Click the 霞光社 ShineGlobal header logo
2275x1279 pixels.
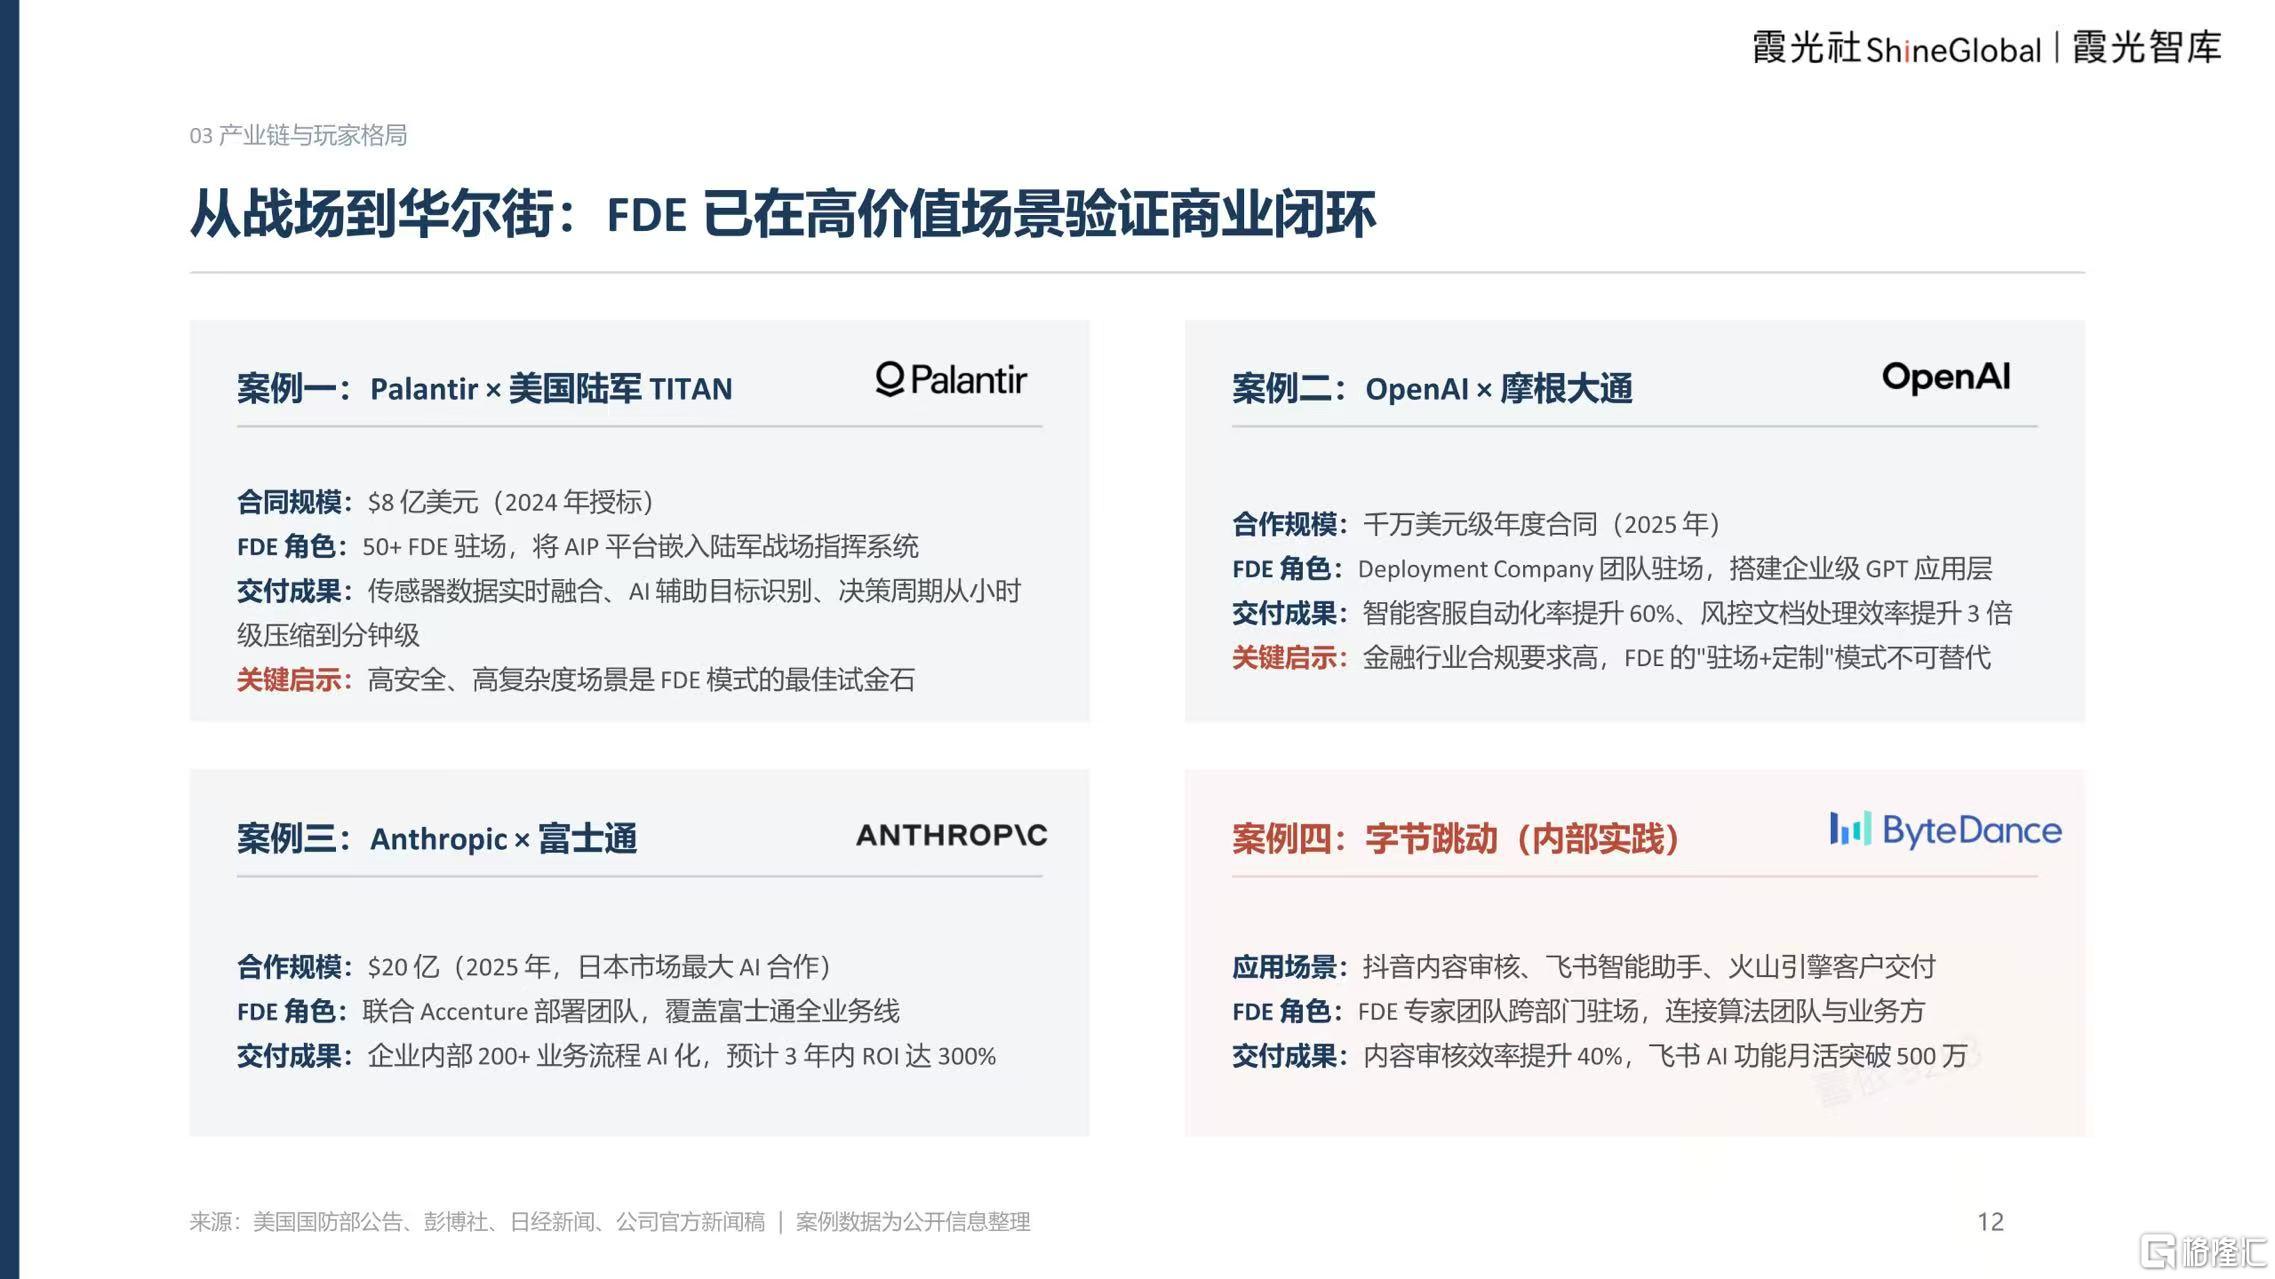(1896, 48)
